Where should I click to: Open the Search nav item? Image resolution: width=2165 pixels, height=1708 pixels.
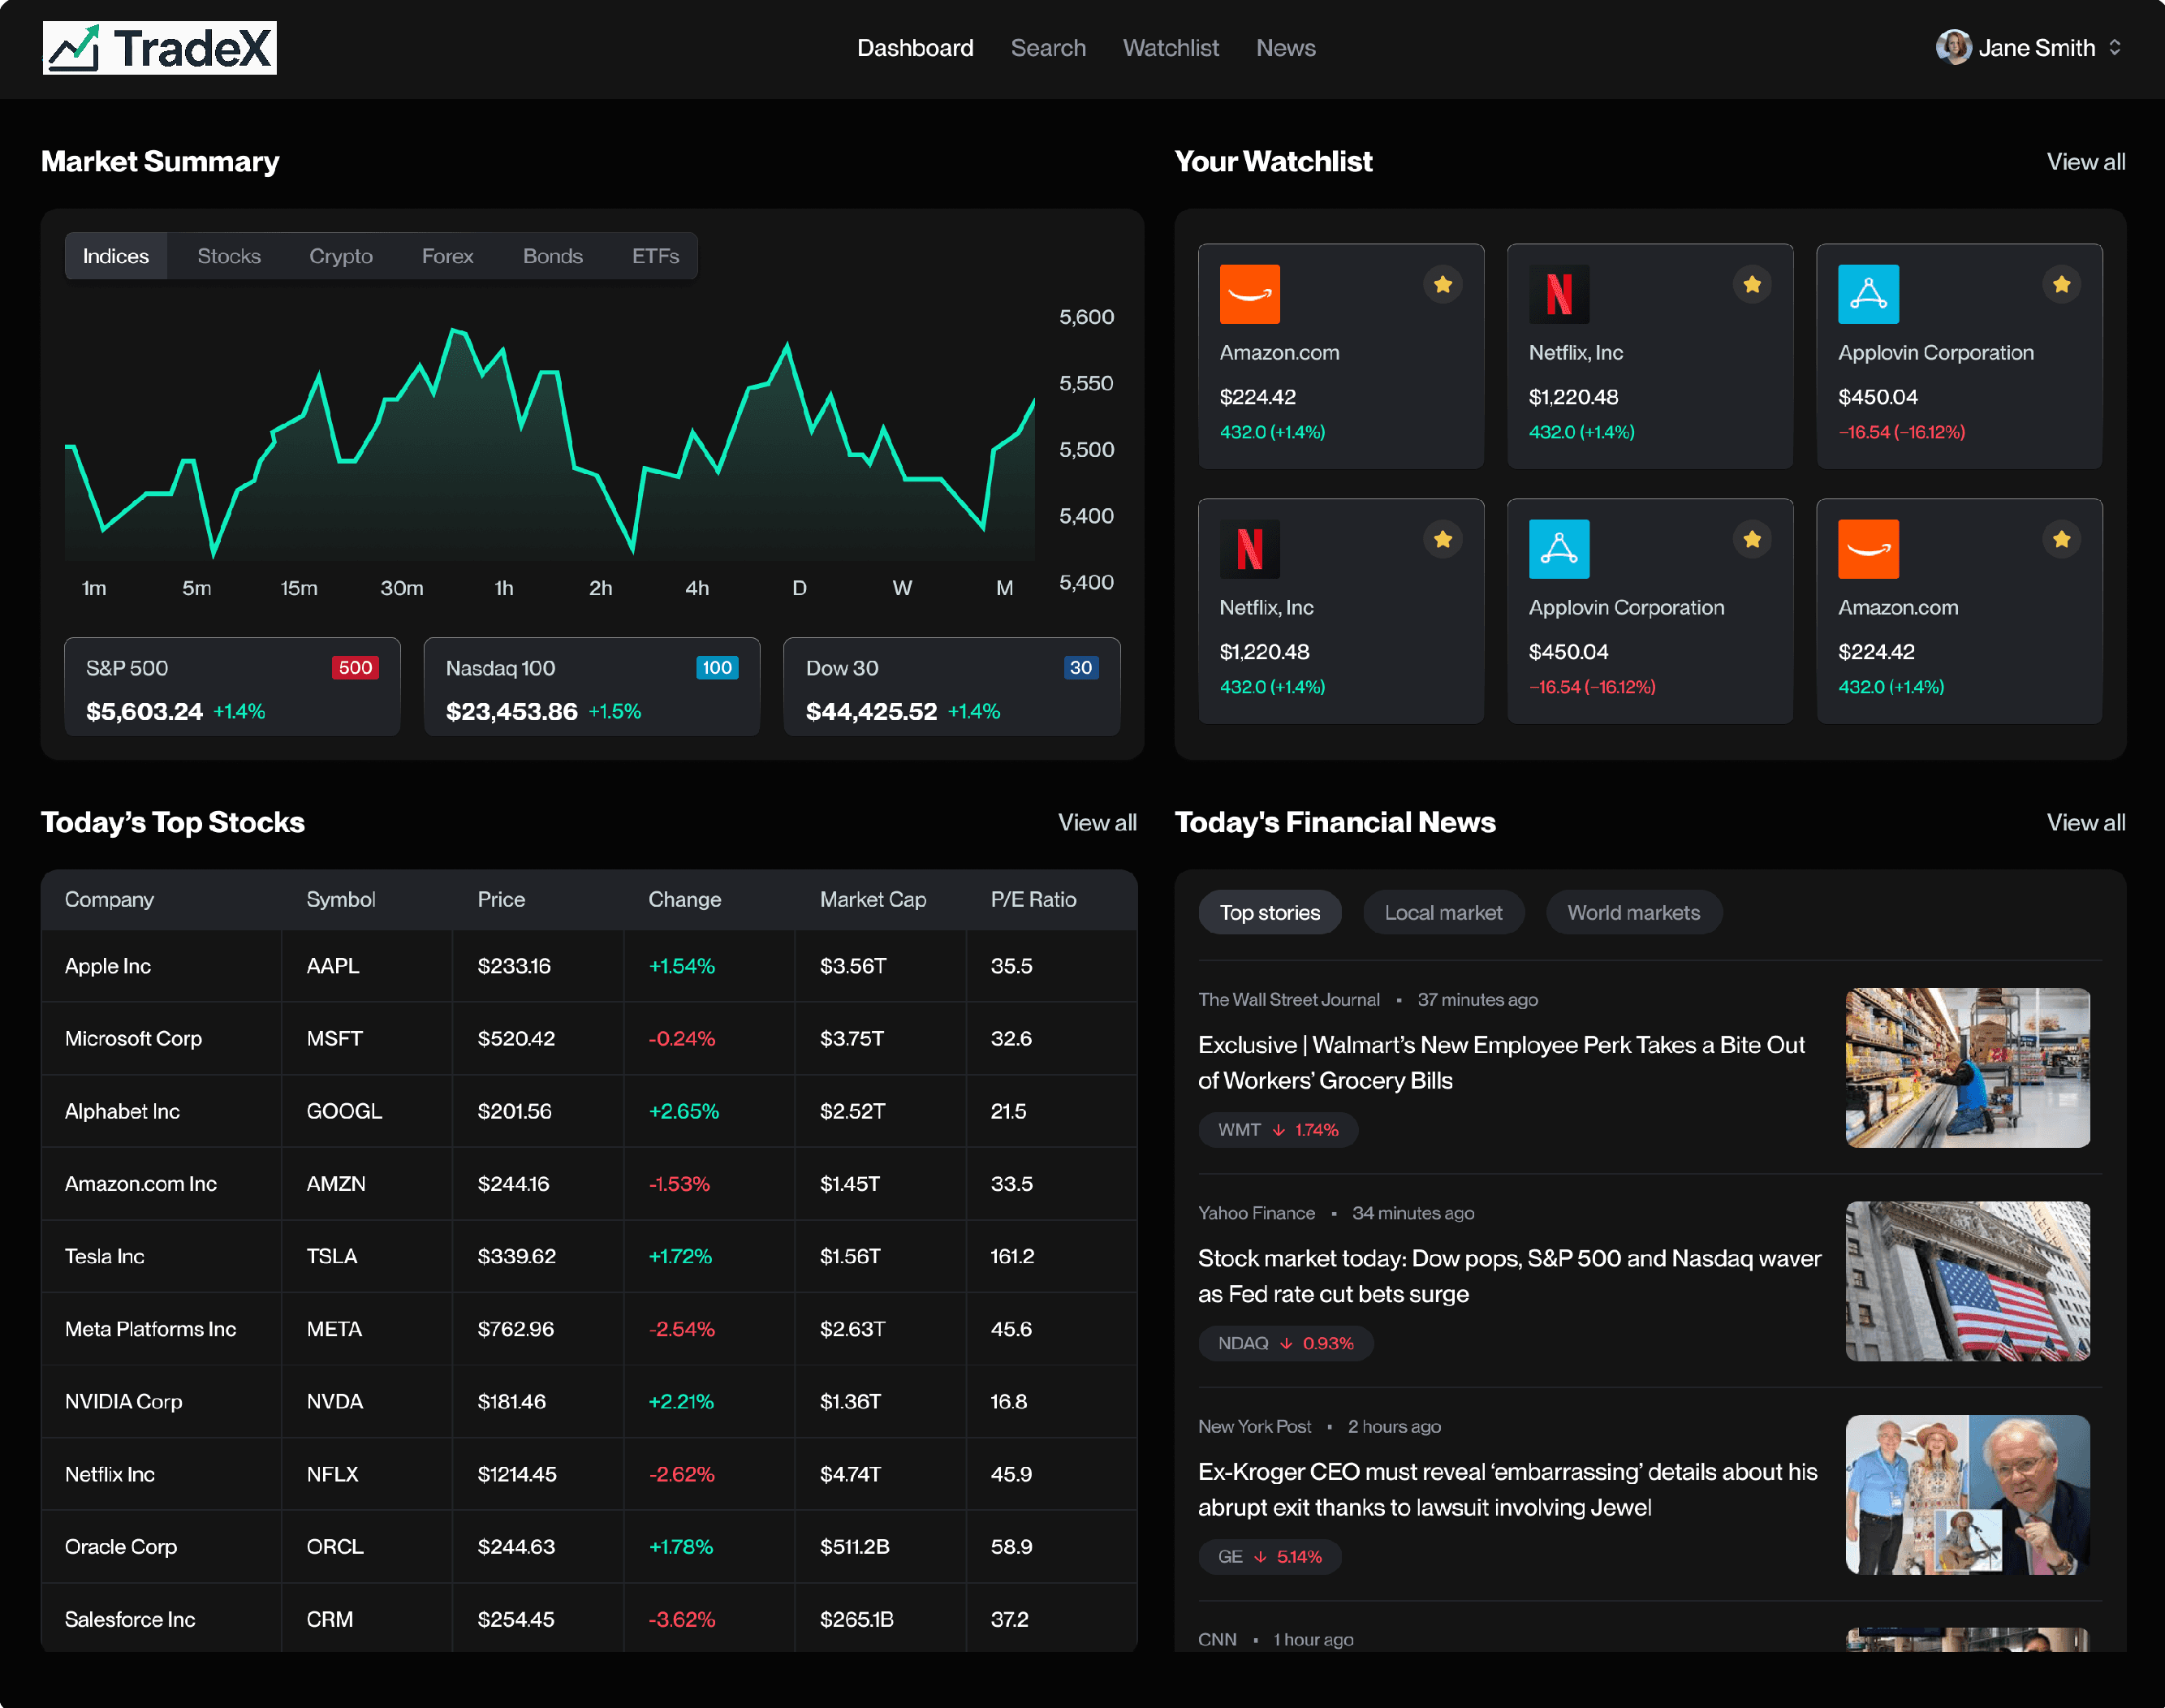[x=1047, y=48]
